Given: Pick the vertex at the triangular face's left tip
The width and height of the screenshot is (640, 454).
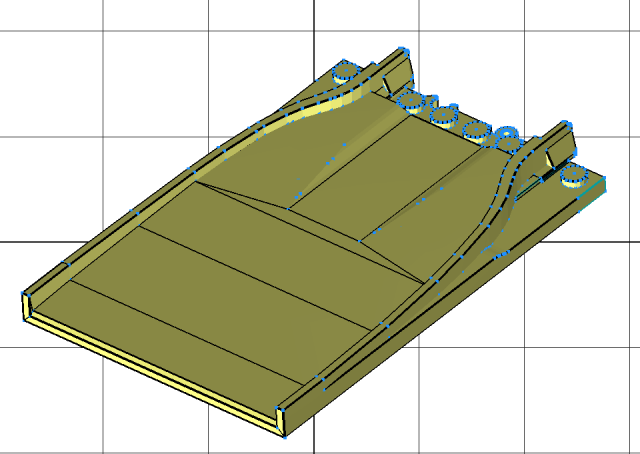Looking at the screenshot, I should point(195,182).
